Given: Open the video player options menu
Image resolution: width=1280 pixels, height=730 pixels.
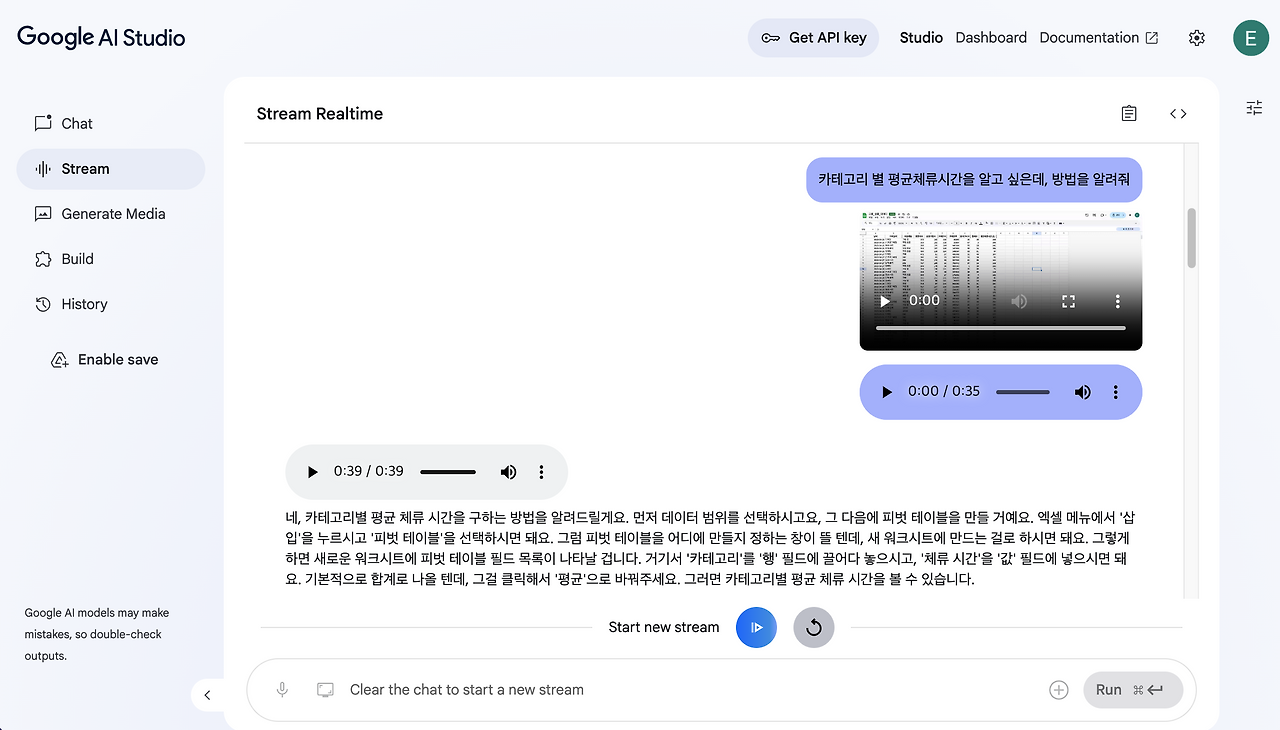Looking at the screenshot, I should [1117, 300].
